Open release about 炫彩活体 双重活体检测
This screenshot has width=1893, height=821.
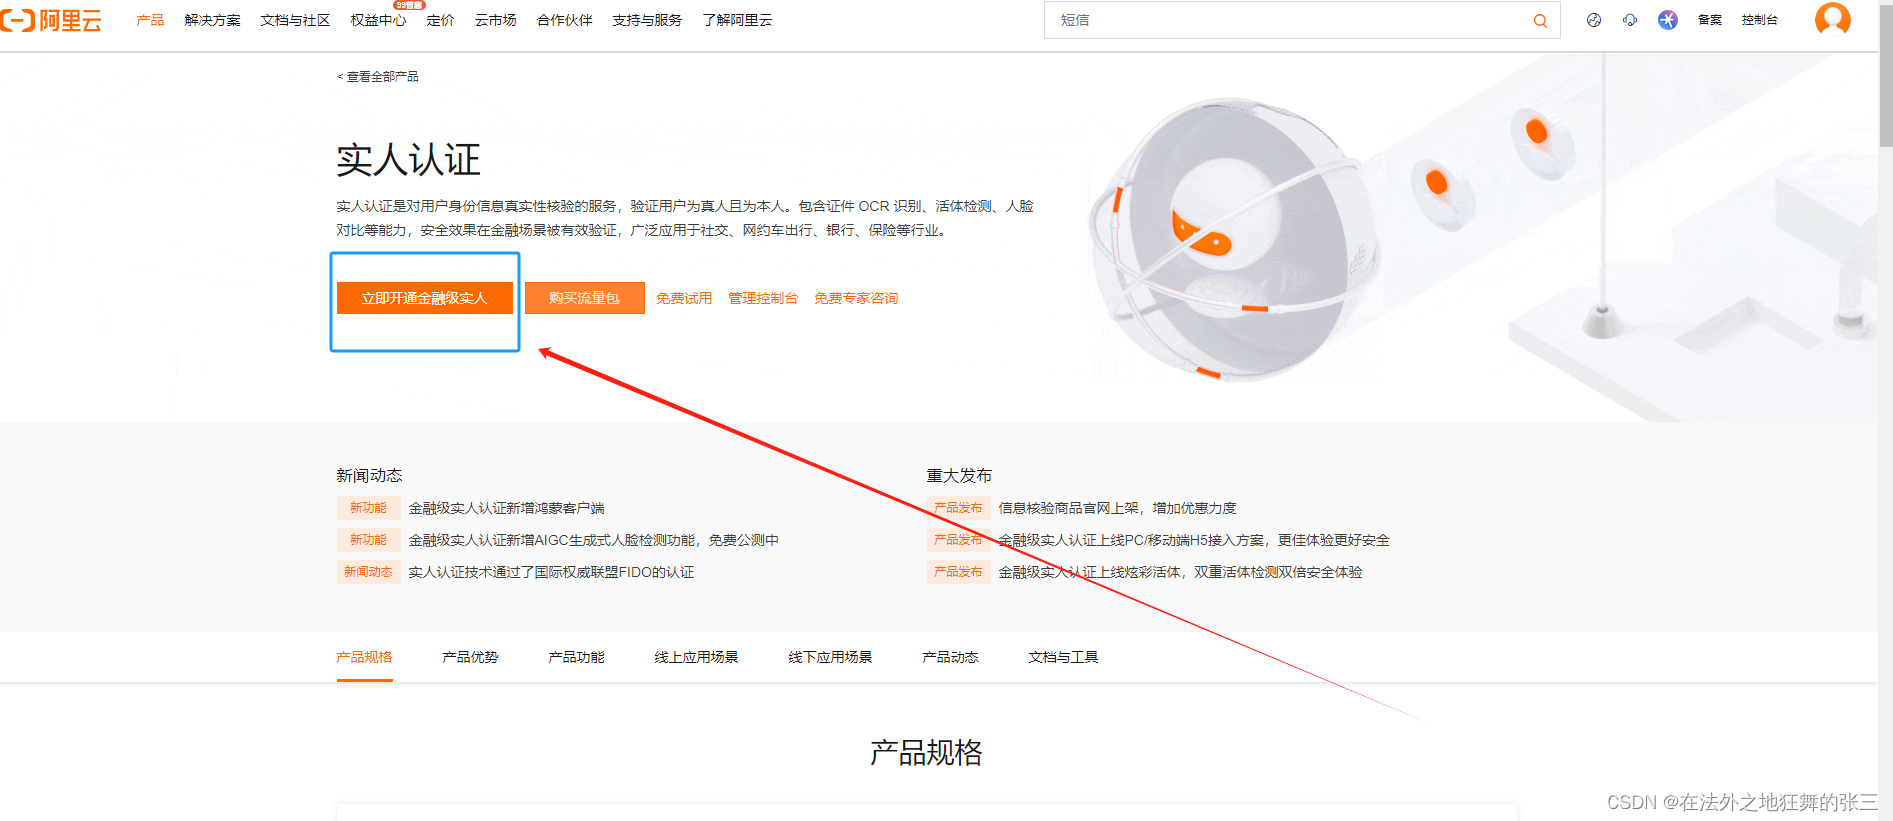pos(1180,572)
